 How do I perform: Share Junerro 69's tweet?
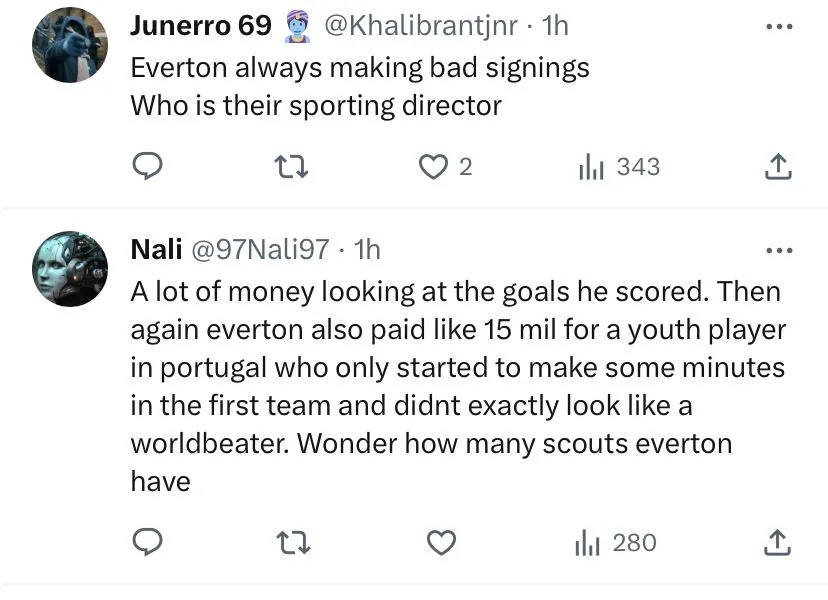(778, 168)
